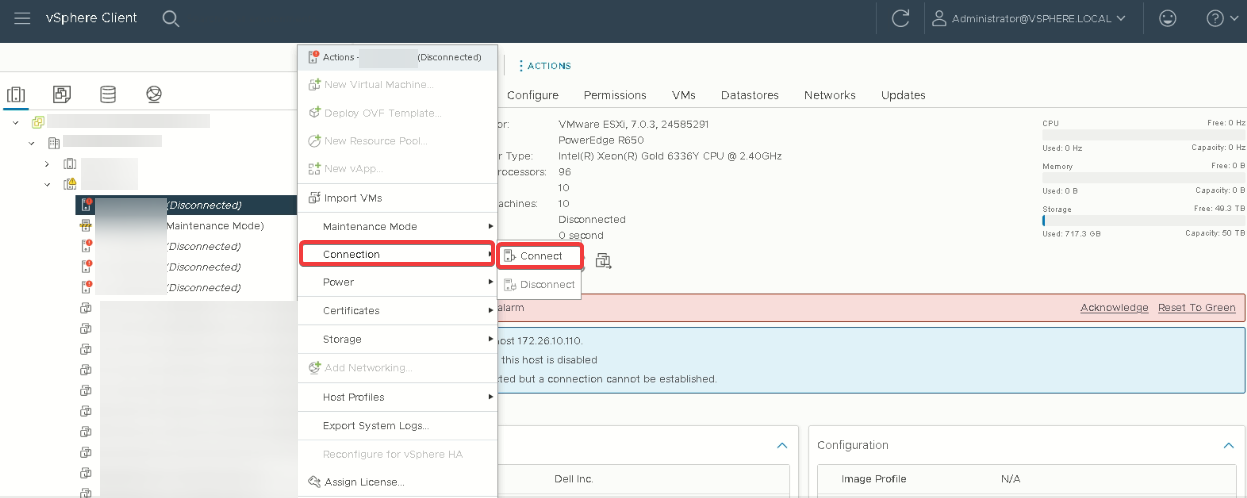The width and height of the screenshot is (1247, 498).
Task: Choose Export System Logs menu entry
Action: point(397,425)
